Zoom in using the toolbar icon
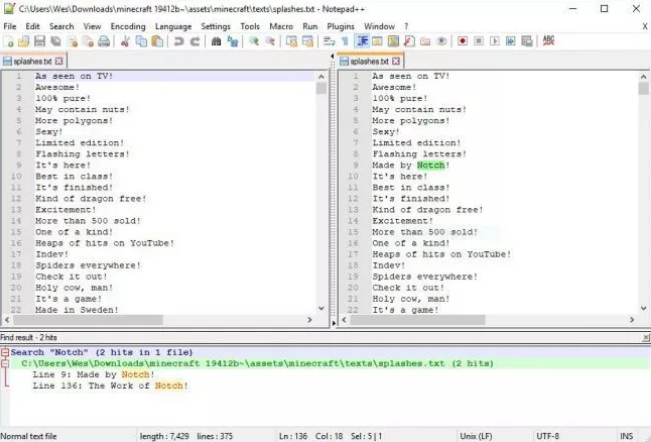This screenshot has width=651, height=442. pyautogui.click(x=254, y=41)
